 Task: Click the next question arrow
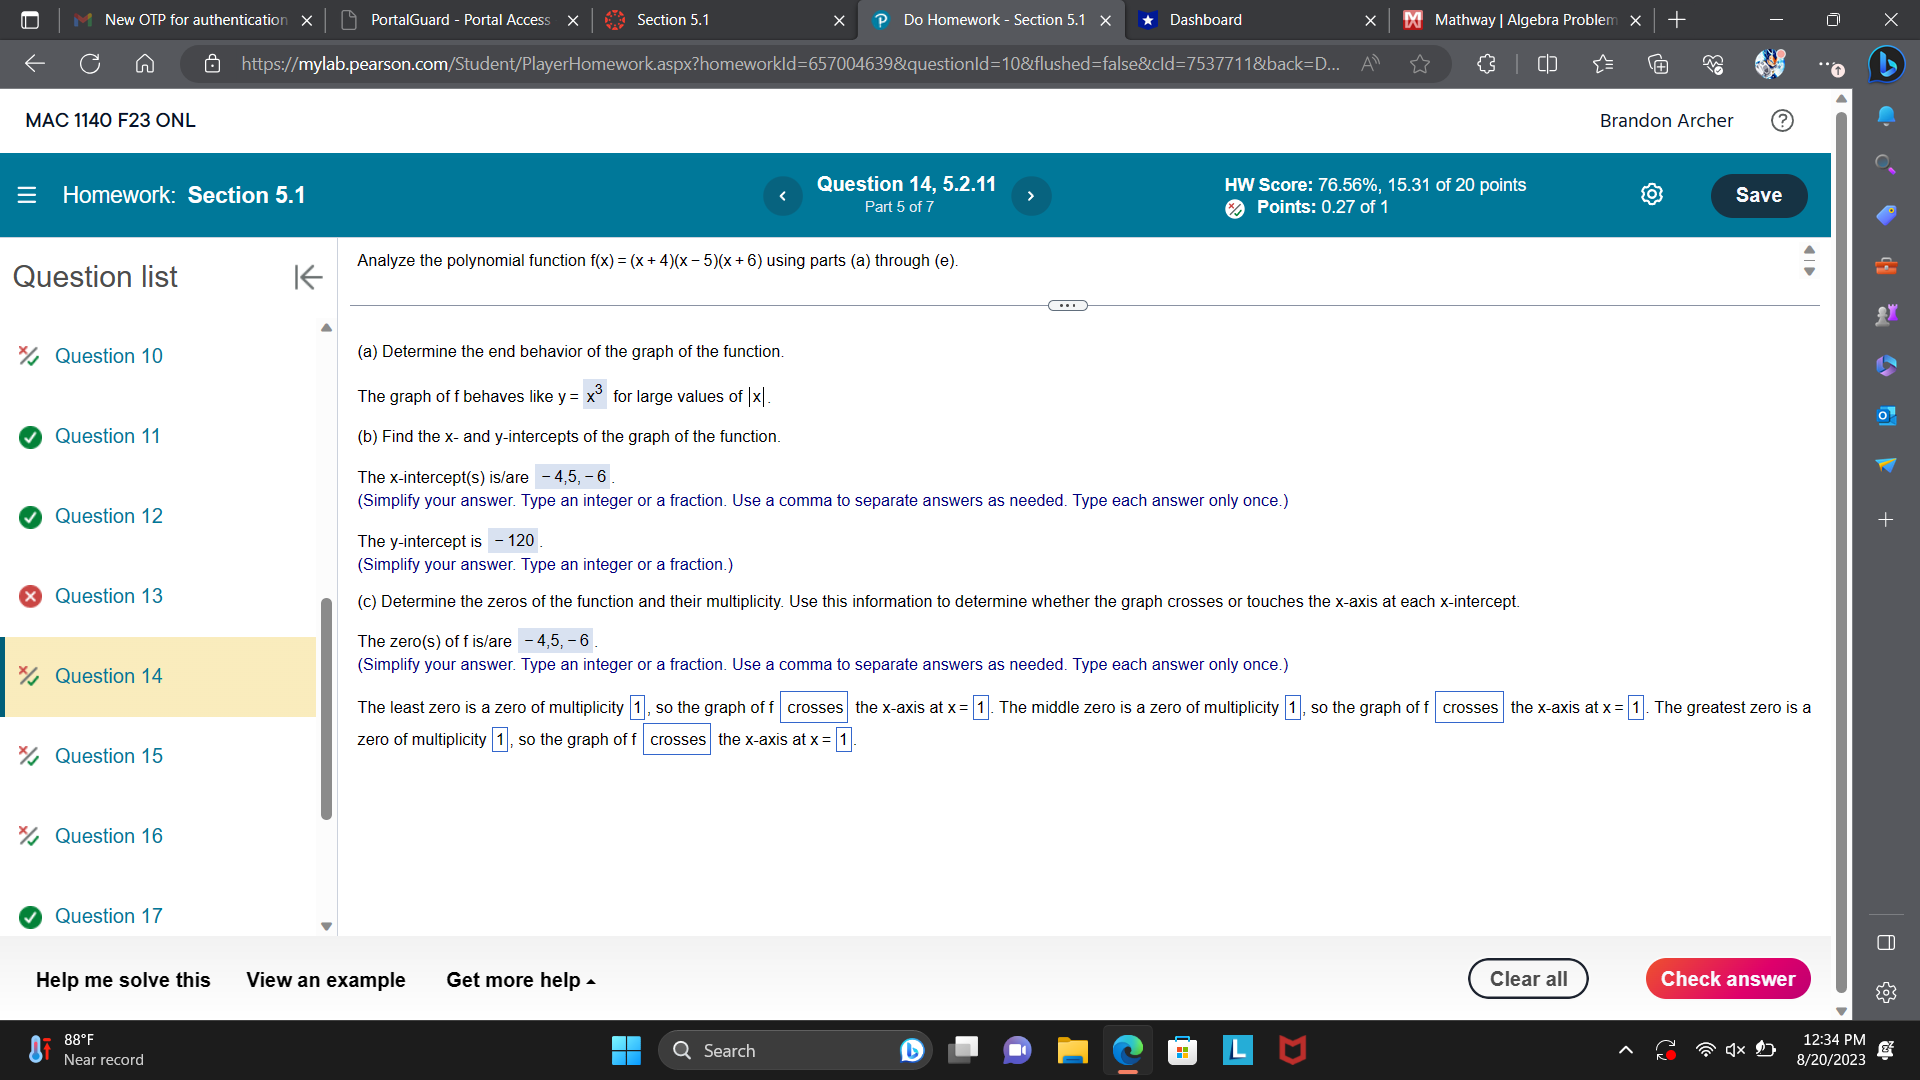point(1031,195)
